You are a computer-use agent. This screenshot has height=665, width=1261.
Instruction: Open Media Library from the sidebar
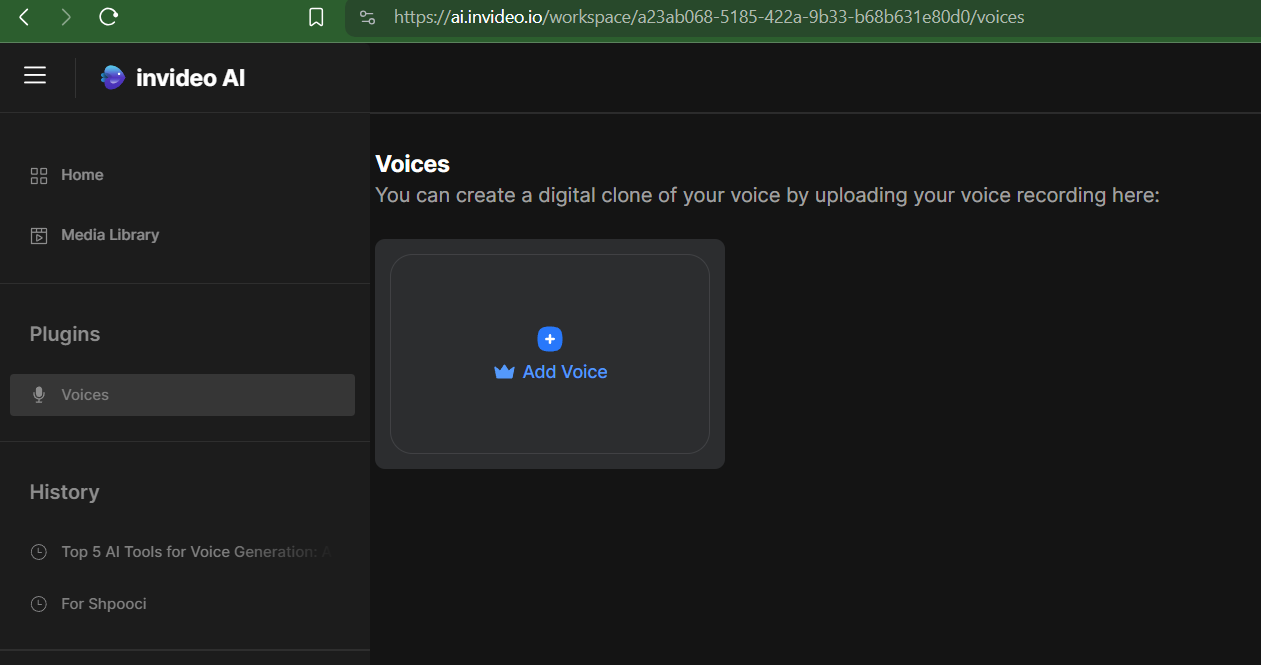[110, 235]
